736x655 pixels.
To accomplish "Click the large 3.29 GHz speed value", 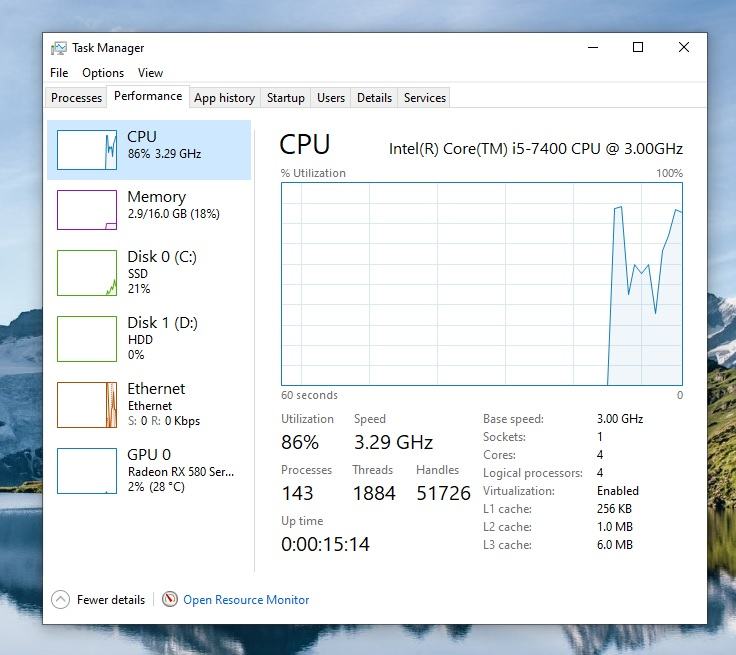I will click(x=393, y=442).
